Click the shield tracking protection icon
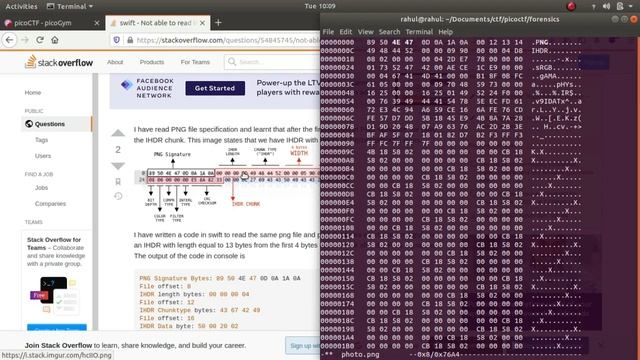 (117, 40)
